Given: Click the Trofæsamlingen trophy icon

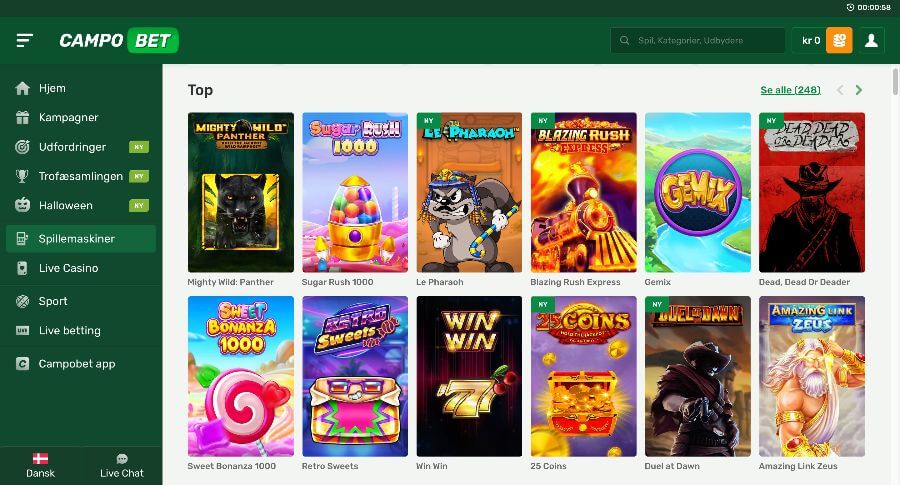Looking at the screenshot, I should [23, 176].
